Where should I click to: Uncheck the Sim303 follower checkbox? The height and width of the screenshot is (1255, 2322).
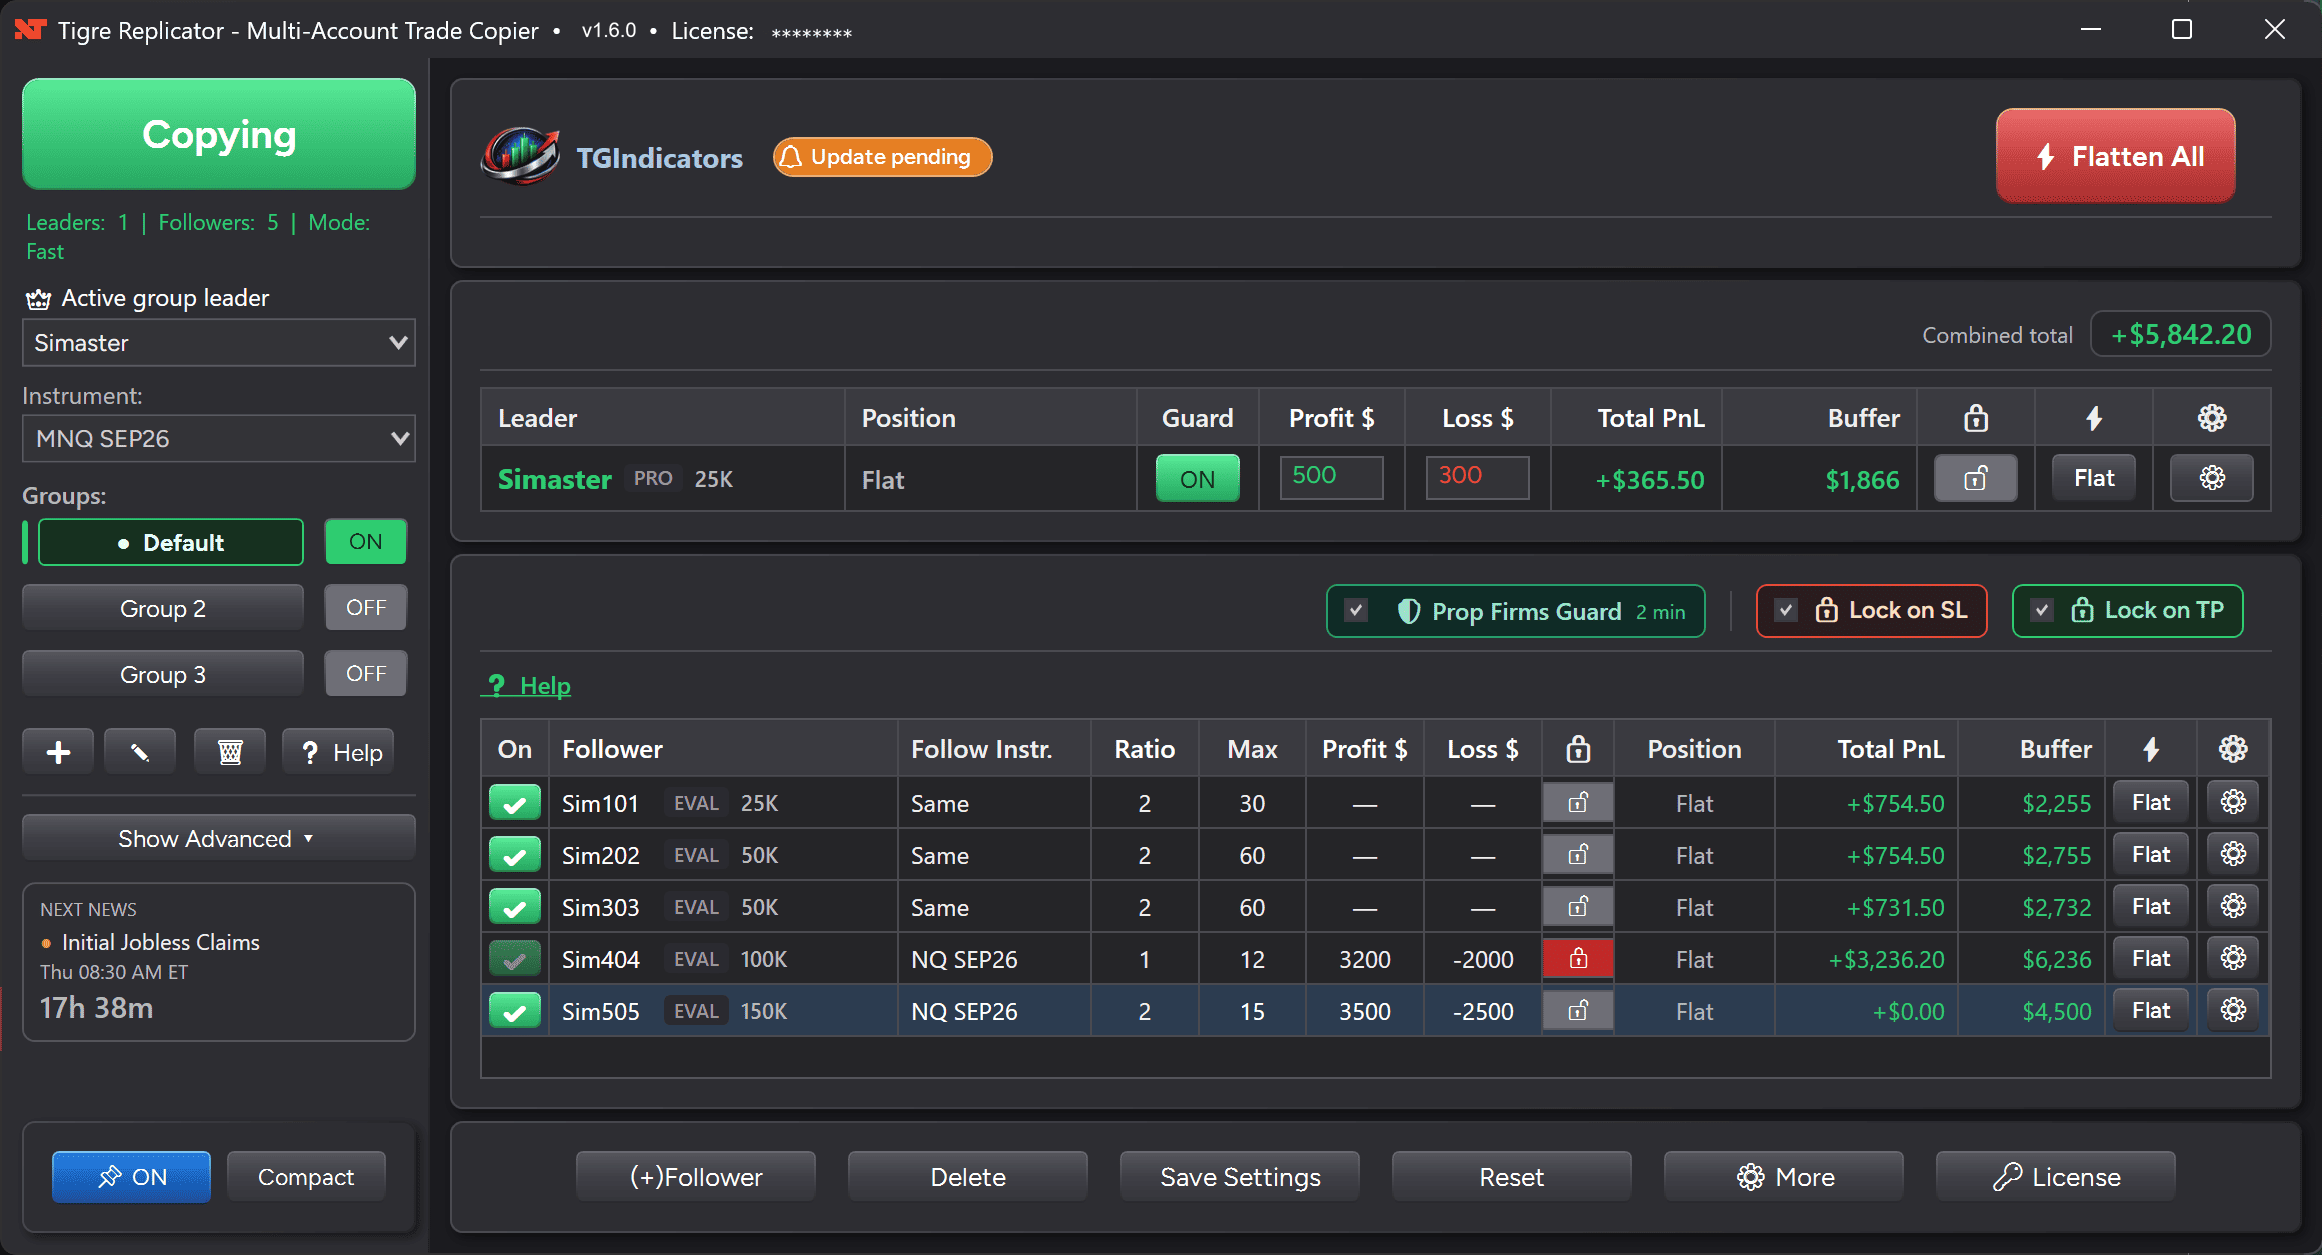[515, 906]
